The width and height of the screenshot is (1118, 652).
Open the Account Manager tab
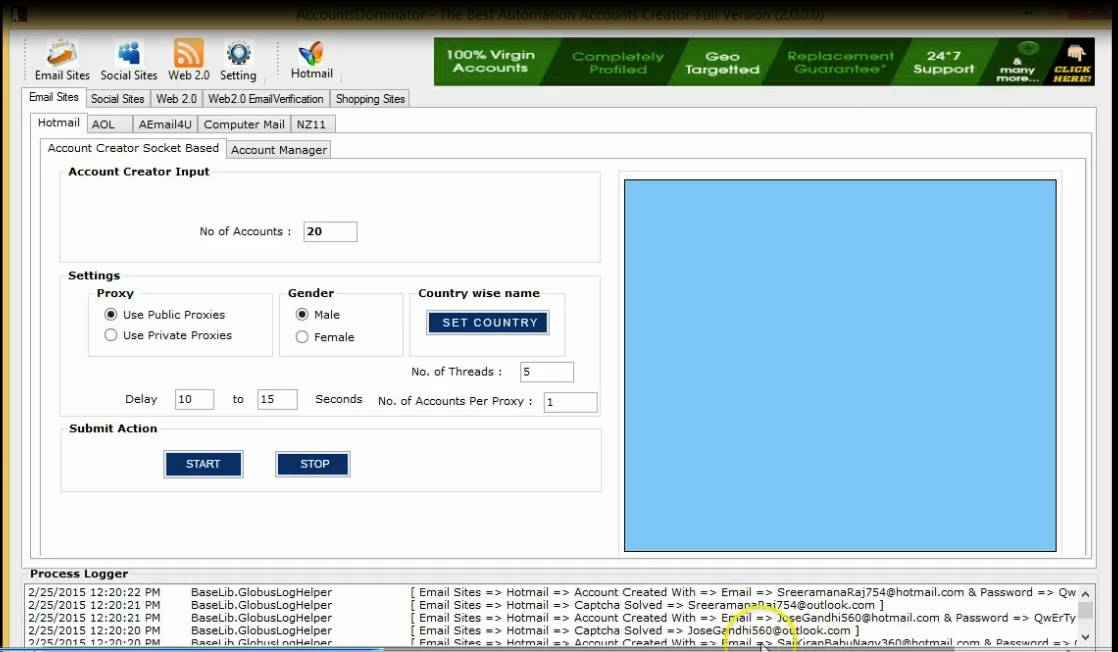click(x=279, y=150)
